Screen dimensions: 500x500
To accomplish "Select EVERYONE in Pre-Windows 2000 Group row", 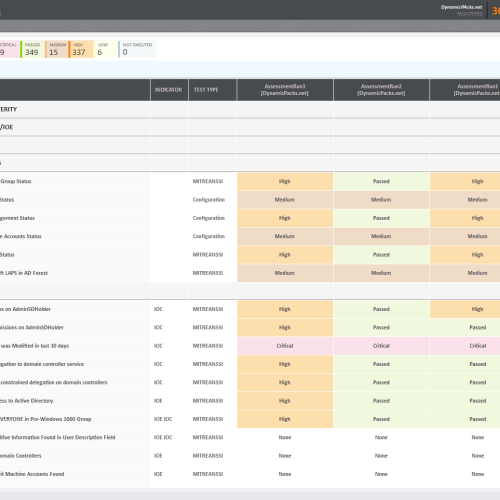I will 46,419.
